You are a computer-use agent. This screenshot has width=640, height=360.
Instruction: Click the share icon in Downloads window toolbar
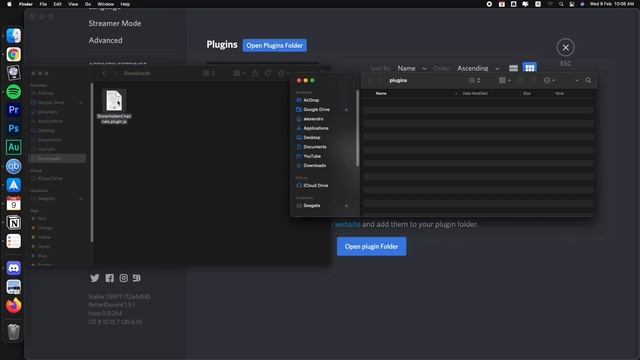pos(255,73)
